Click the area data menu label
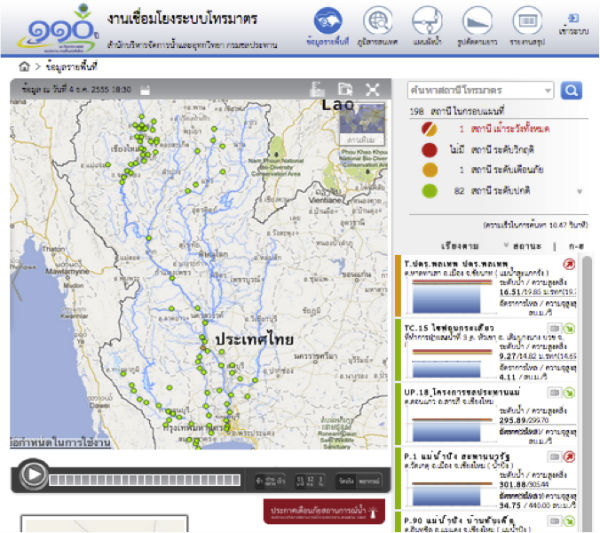Viewport: 600px width, 533px height. [328, 42]
